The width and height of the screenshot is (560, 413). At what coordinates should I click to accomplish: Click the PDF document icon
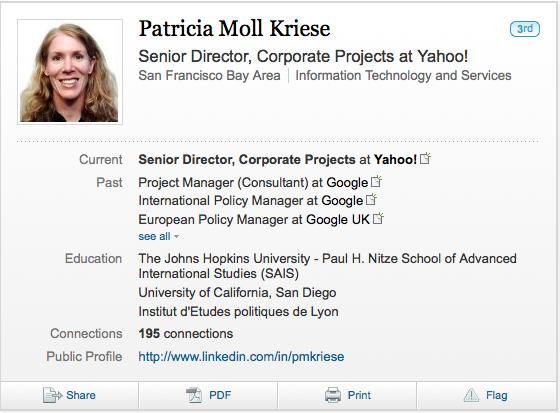pyautogui.click(x=194, y=395)
